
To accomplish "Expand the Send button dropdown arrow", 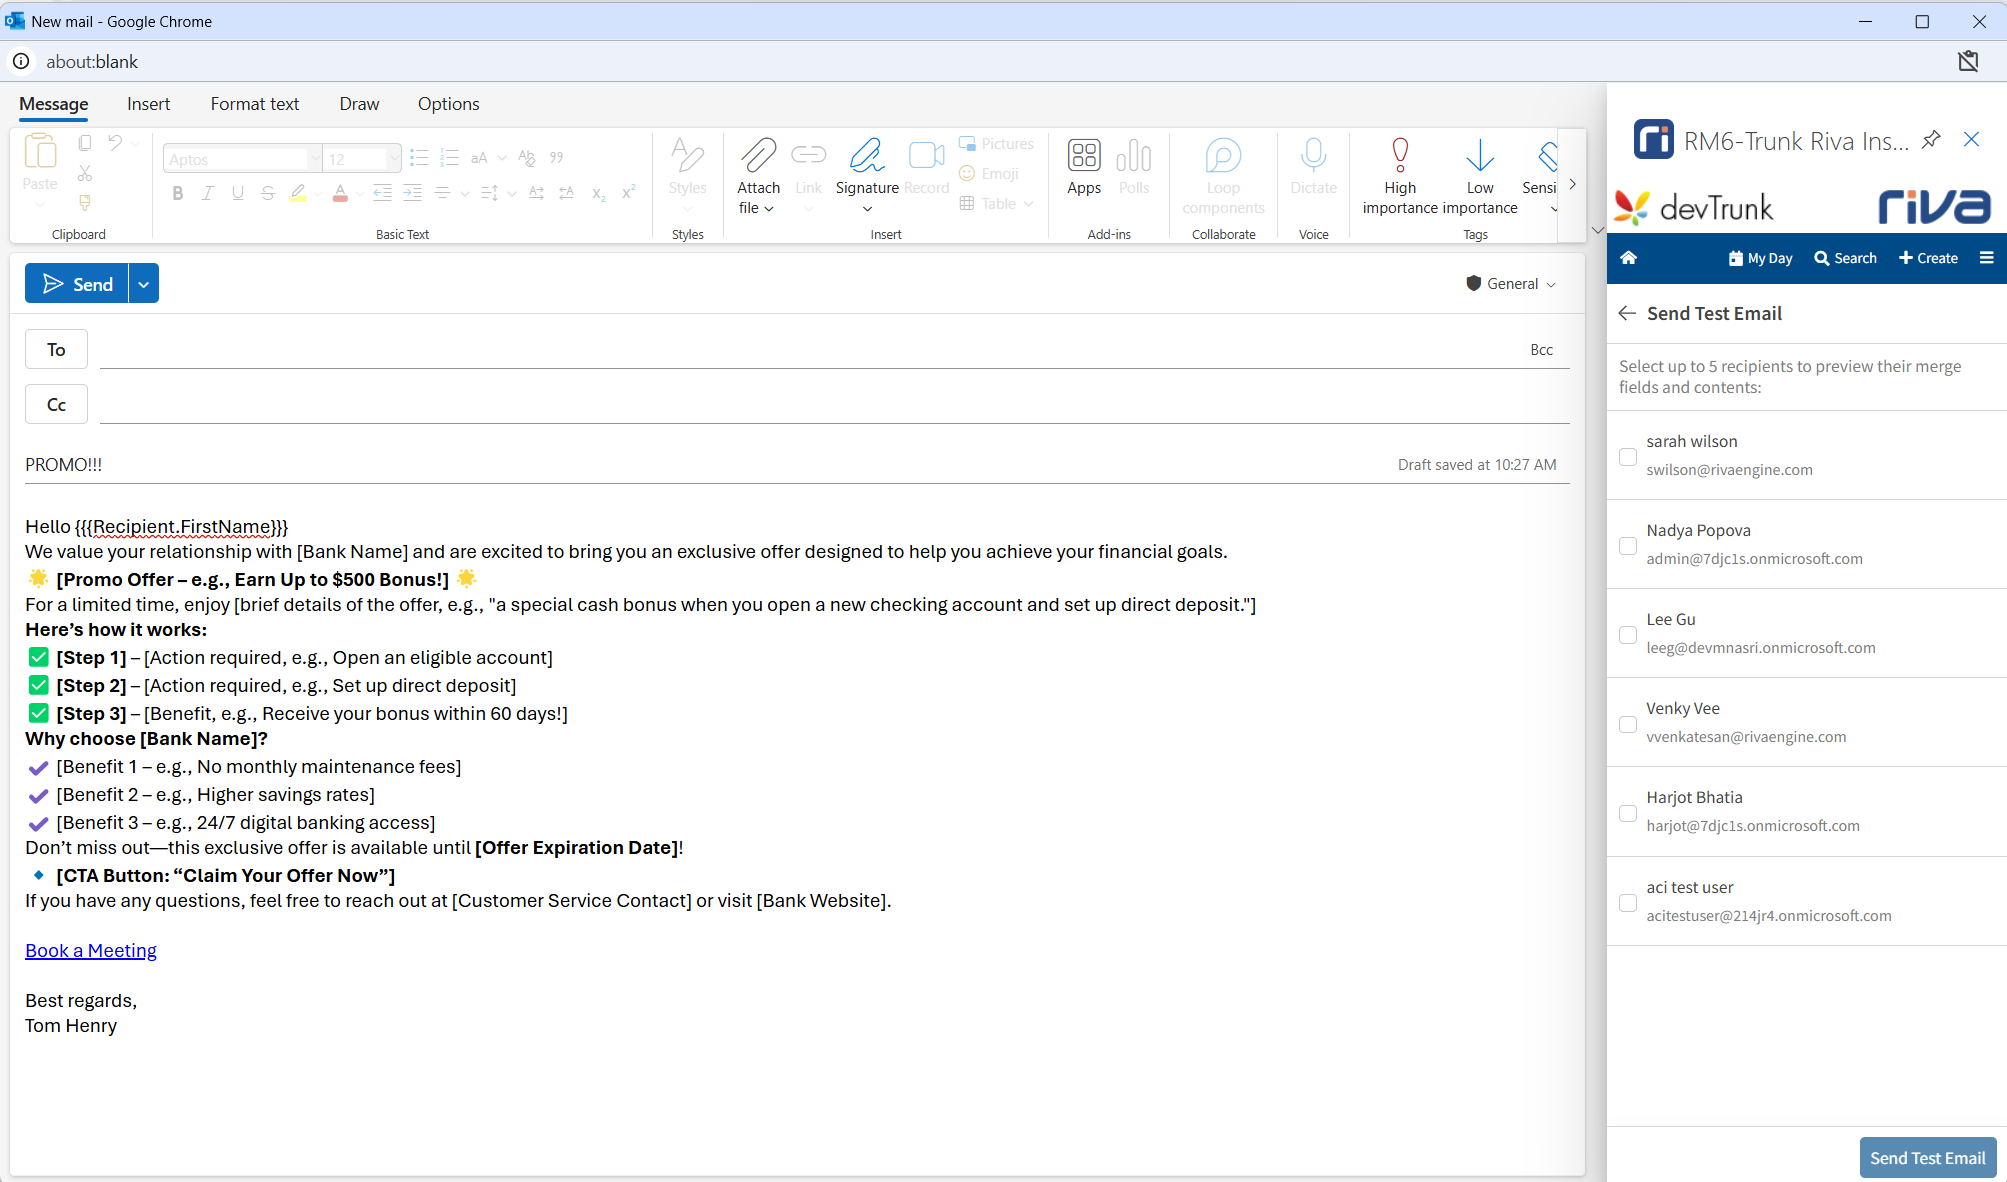I will point(144,284).
